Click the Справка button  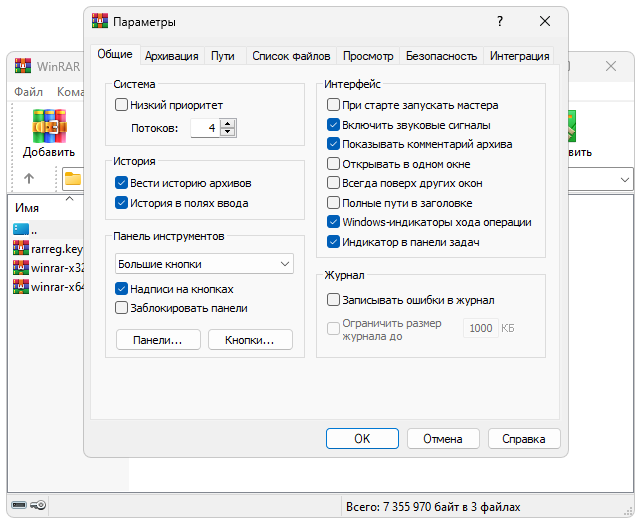[524, 438]
